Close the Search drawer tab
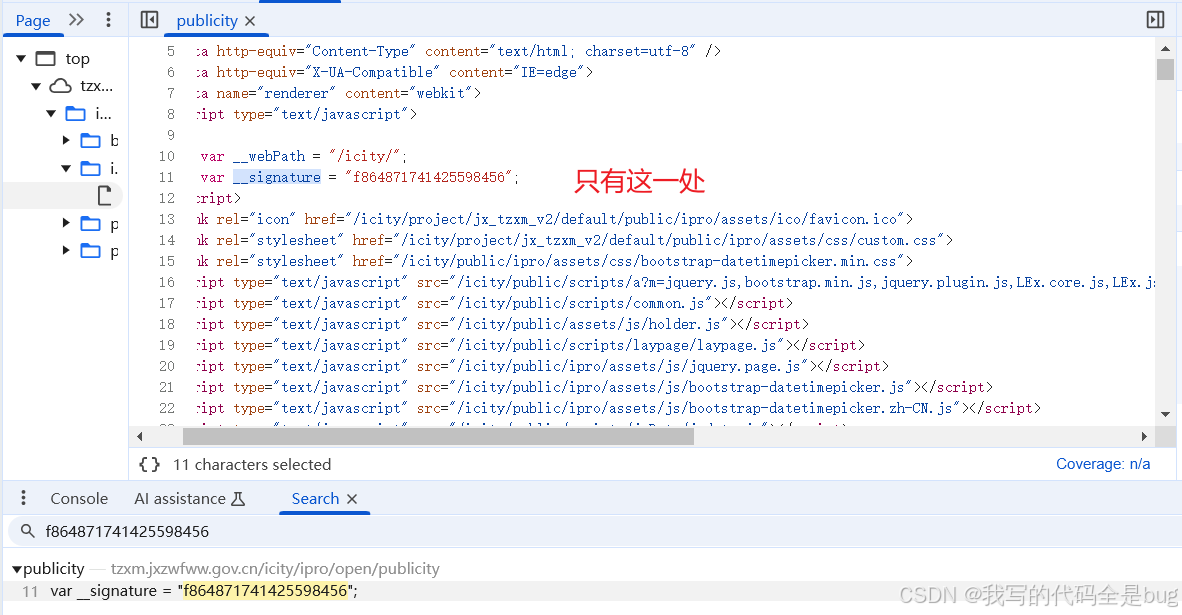The width and height of the screenshot is (1182, 615). (x=351, y=499)
